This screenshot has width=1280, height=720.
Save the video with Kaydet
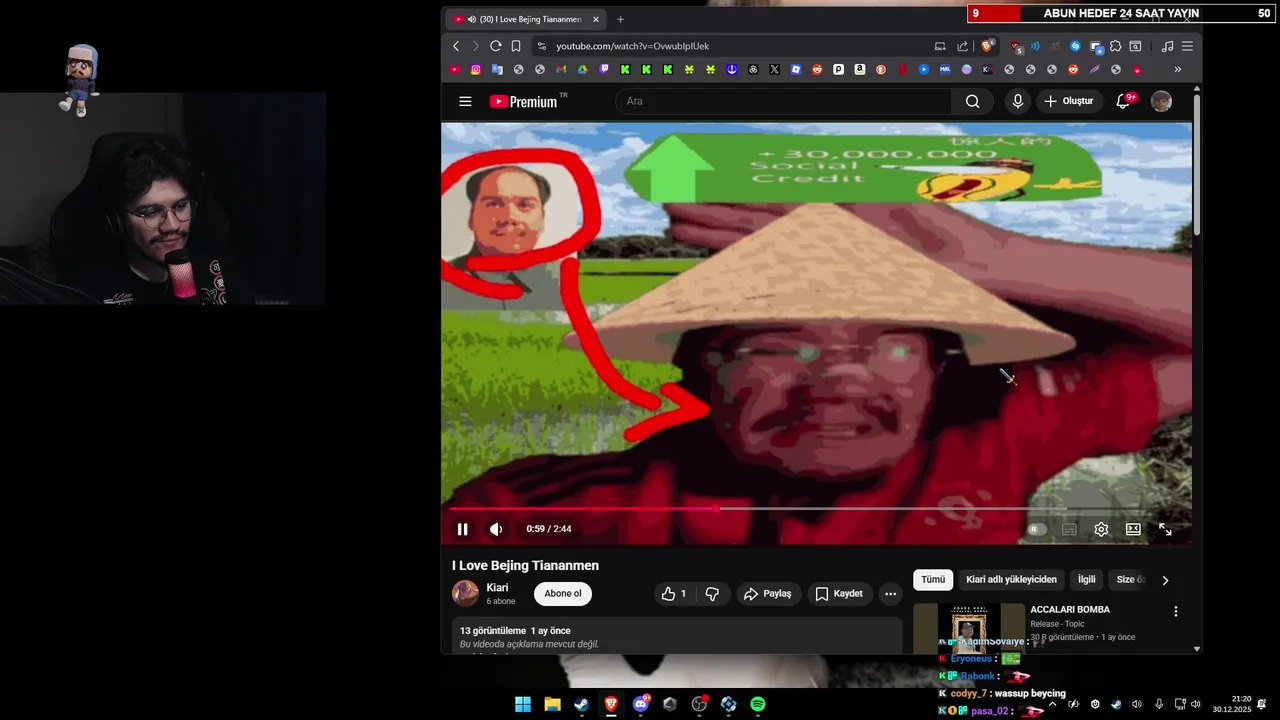(839, 594)
